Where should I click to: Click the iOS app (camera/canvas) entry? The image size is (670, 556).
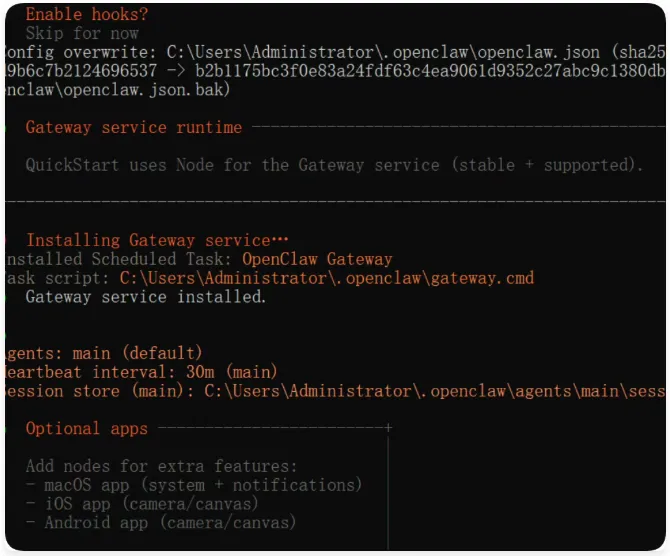(142, 504)
